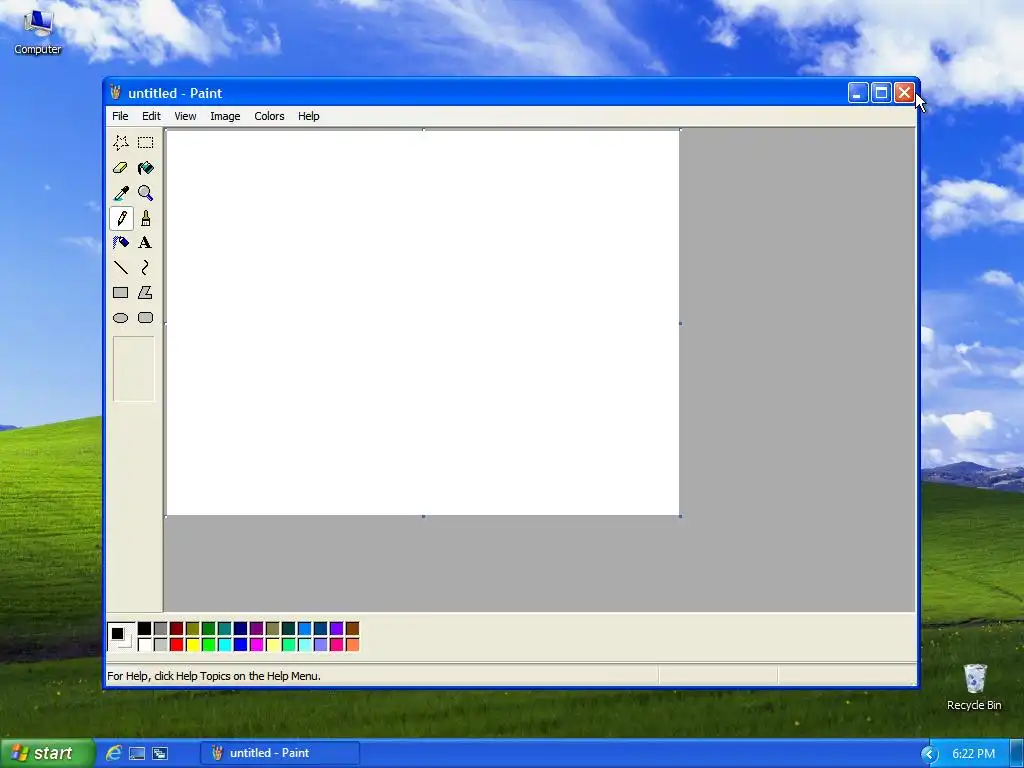
Task: Click the window switcher quick launch icon
Action: (160, 753)
